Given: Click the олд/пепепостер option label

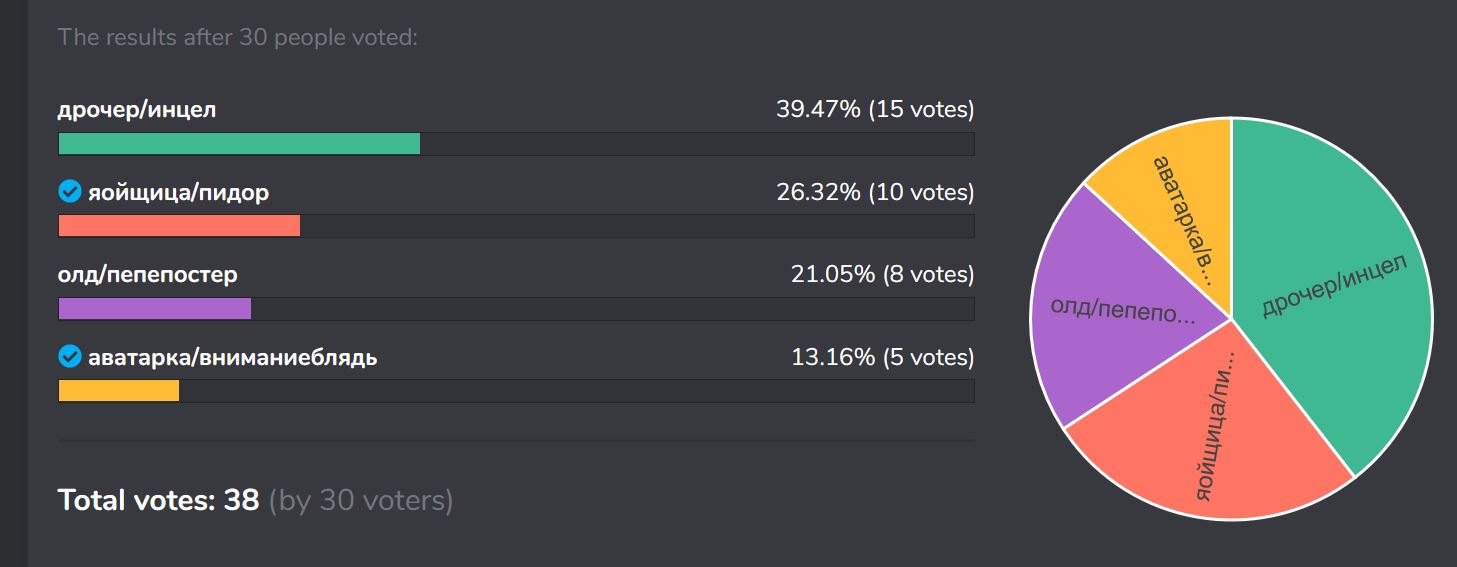Looking at the screenshot, I should (x=147, y=274).
